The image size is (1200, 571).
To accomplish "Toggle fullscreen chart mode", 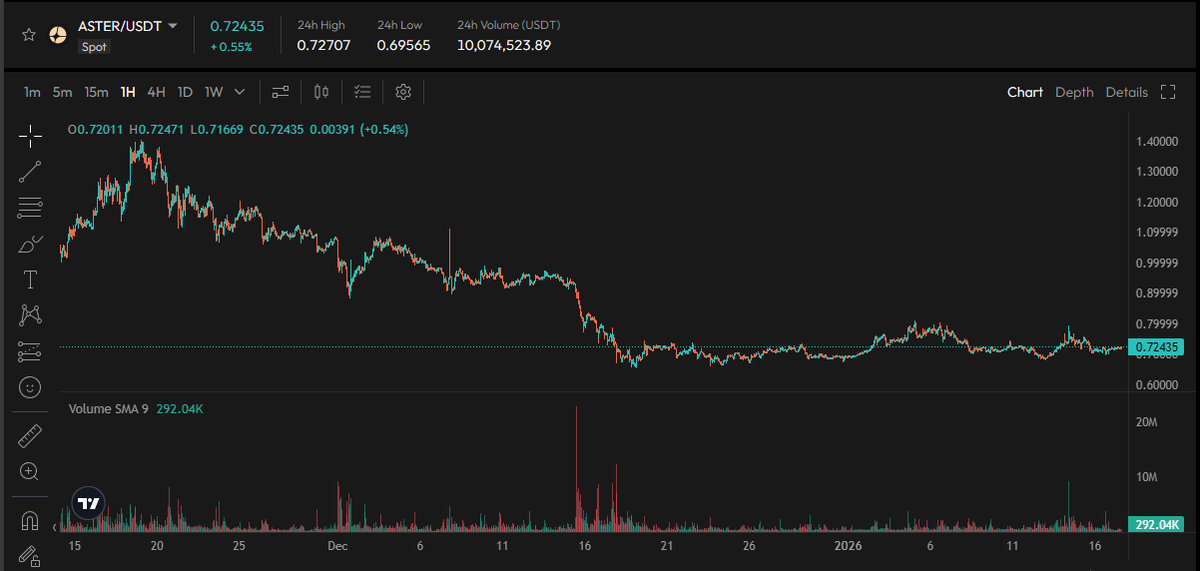I will click(x=1167, y=92).
